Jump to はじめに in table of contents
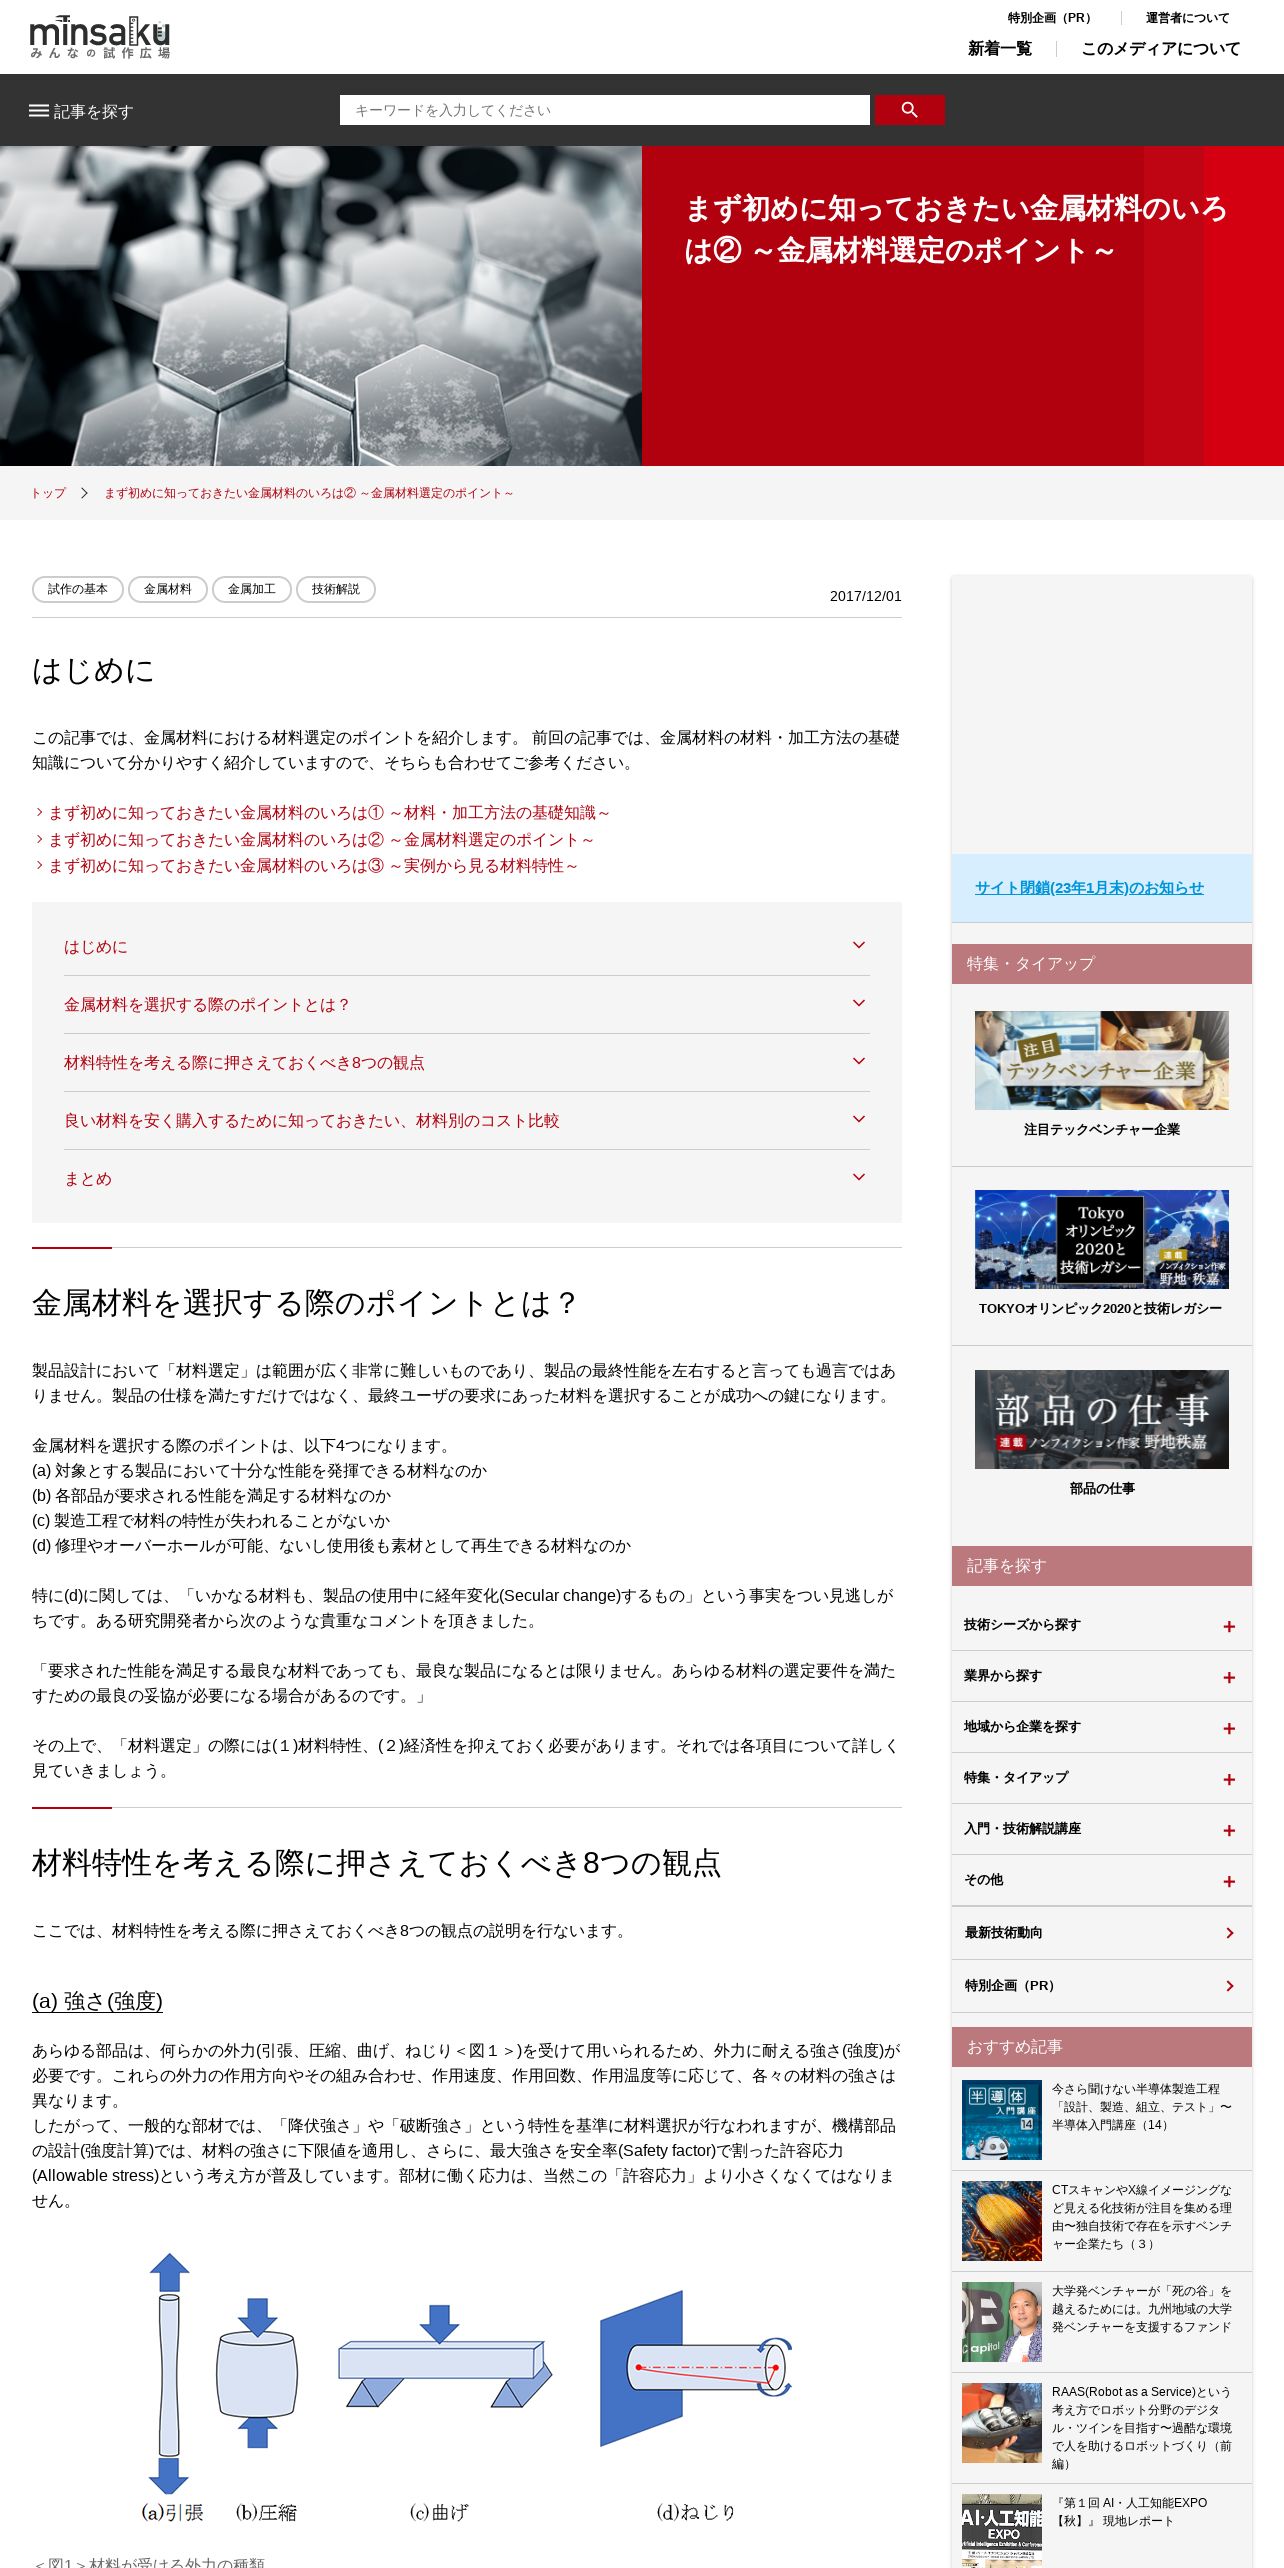This screenshot has height=2568, width=1284. [96, 947]
